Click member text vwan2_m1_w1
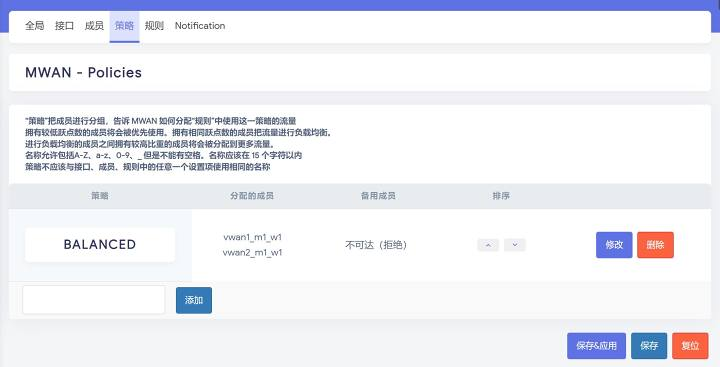This screenshot has width=720, height=367. [x=253, y=253]
